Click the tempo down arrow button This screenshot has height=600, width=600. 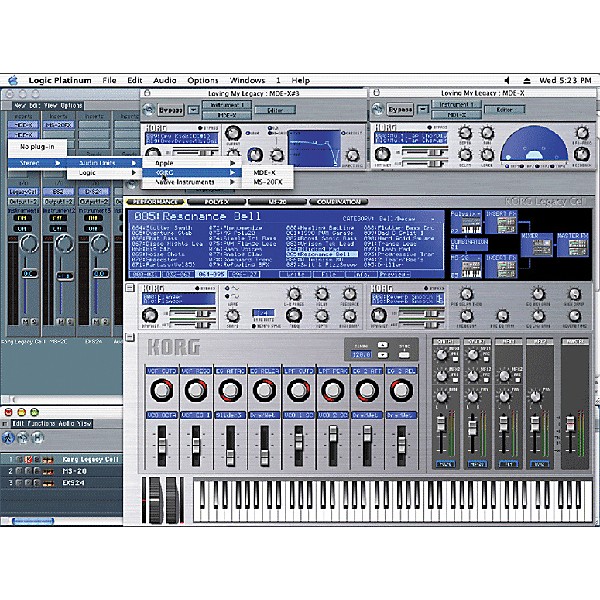(x=383, y=355)
